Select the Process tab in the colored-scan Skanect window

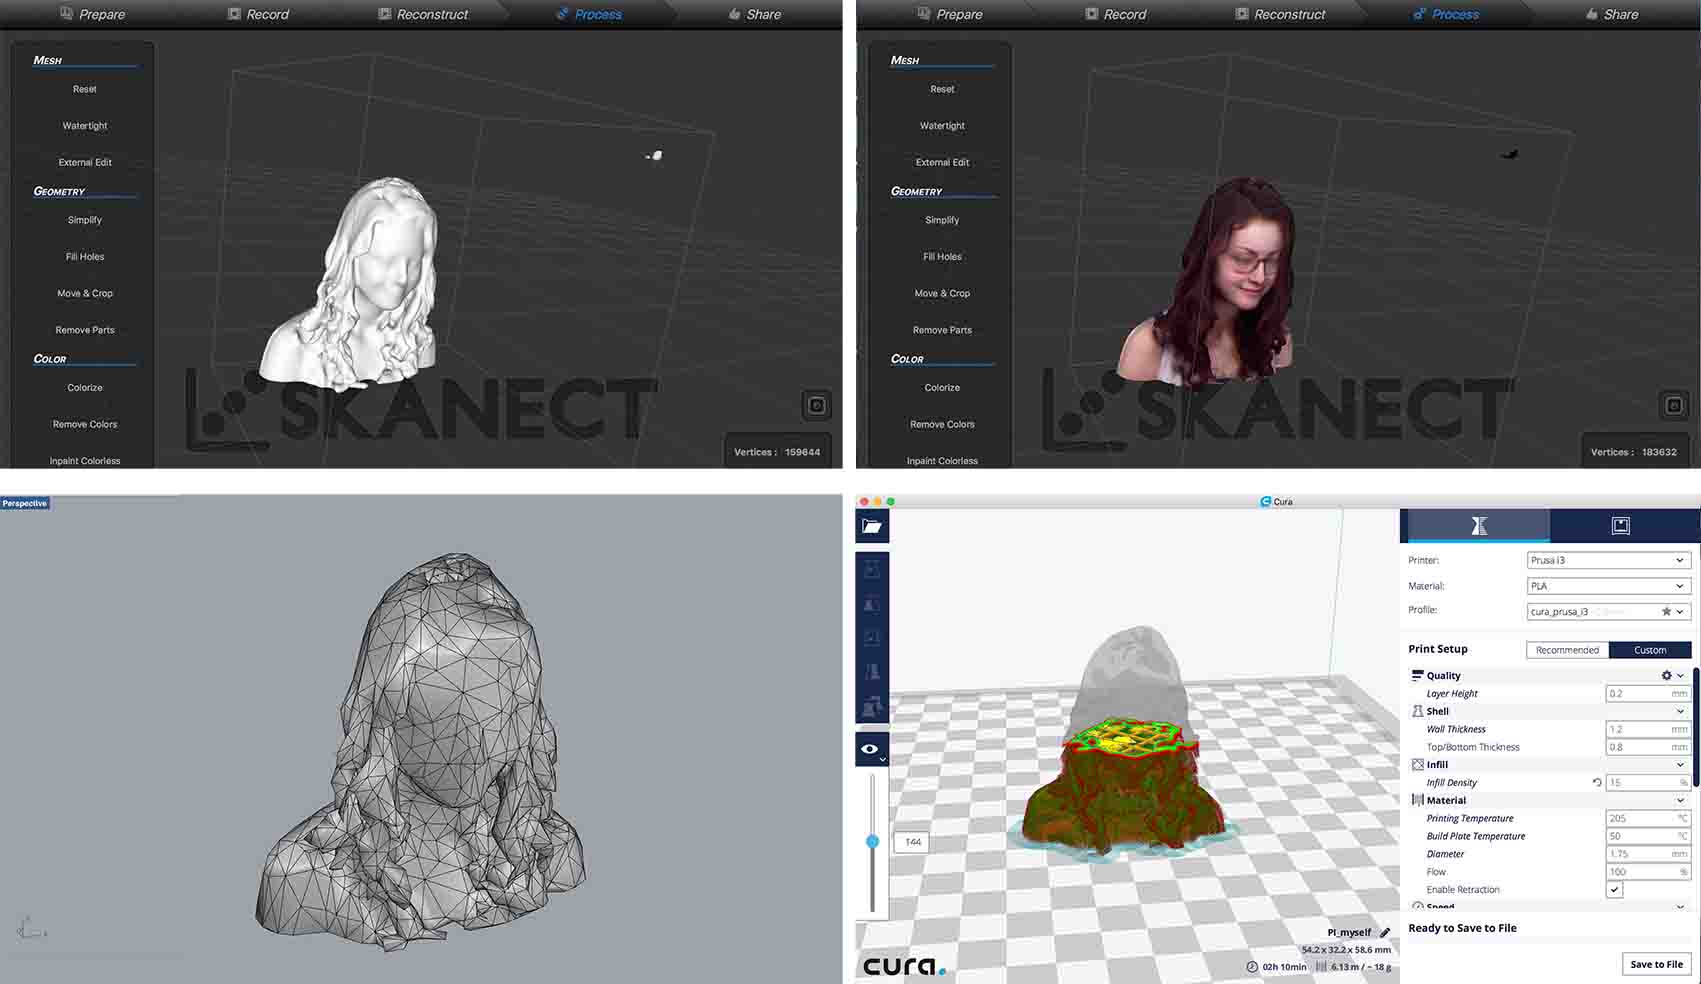(1446, 14)
